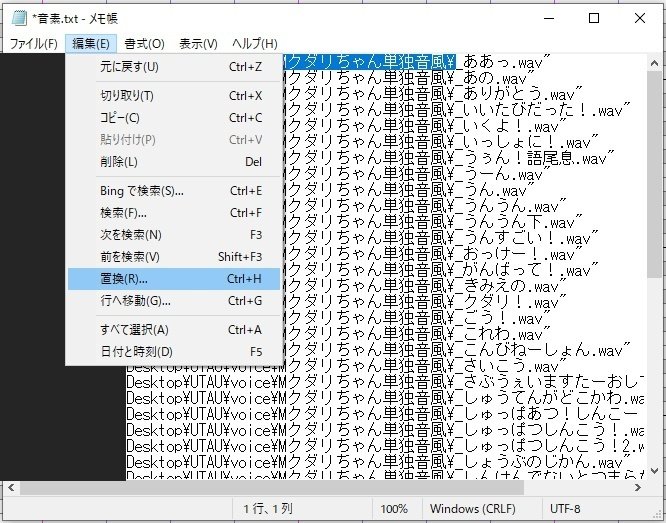The width and height of the screenshot is (666, 523).
Task: Choose 次を検索(N) entry
Action: click(174, 235)
